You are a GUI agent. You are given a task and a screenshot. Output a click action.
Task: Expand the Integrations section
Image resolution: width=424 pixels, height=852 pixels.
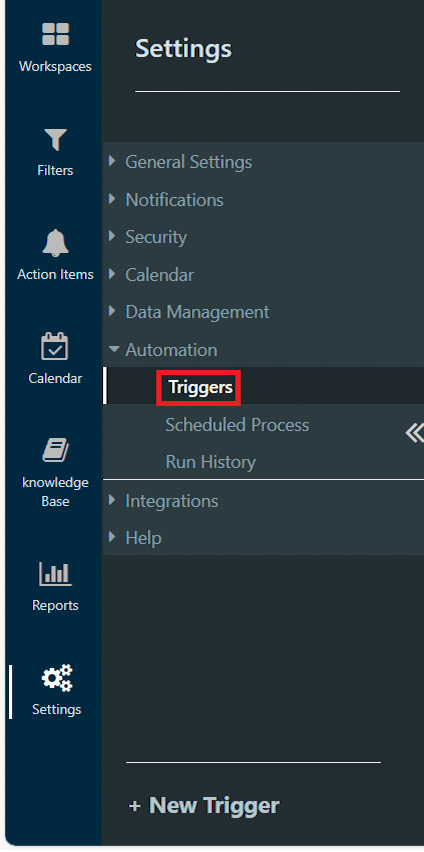click(264, 500)
